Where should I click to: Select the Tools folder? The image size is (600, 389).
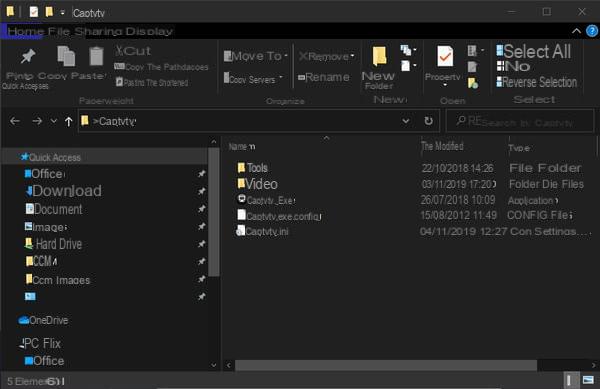point(252,168)
